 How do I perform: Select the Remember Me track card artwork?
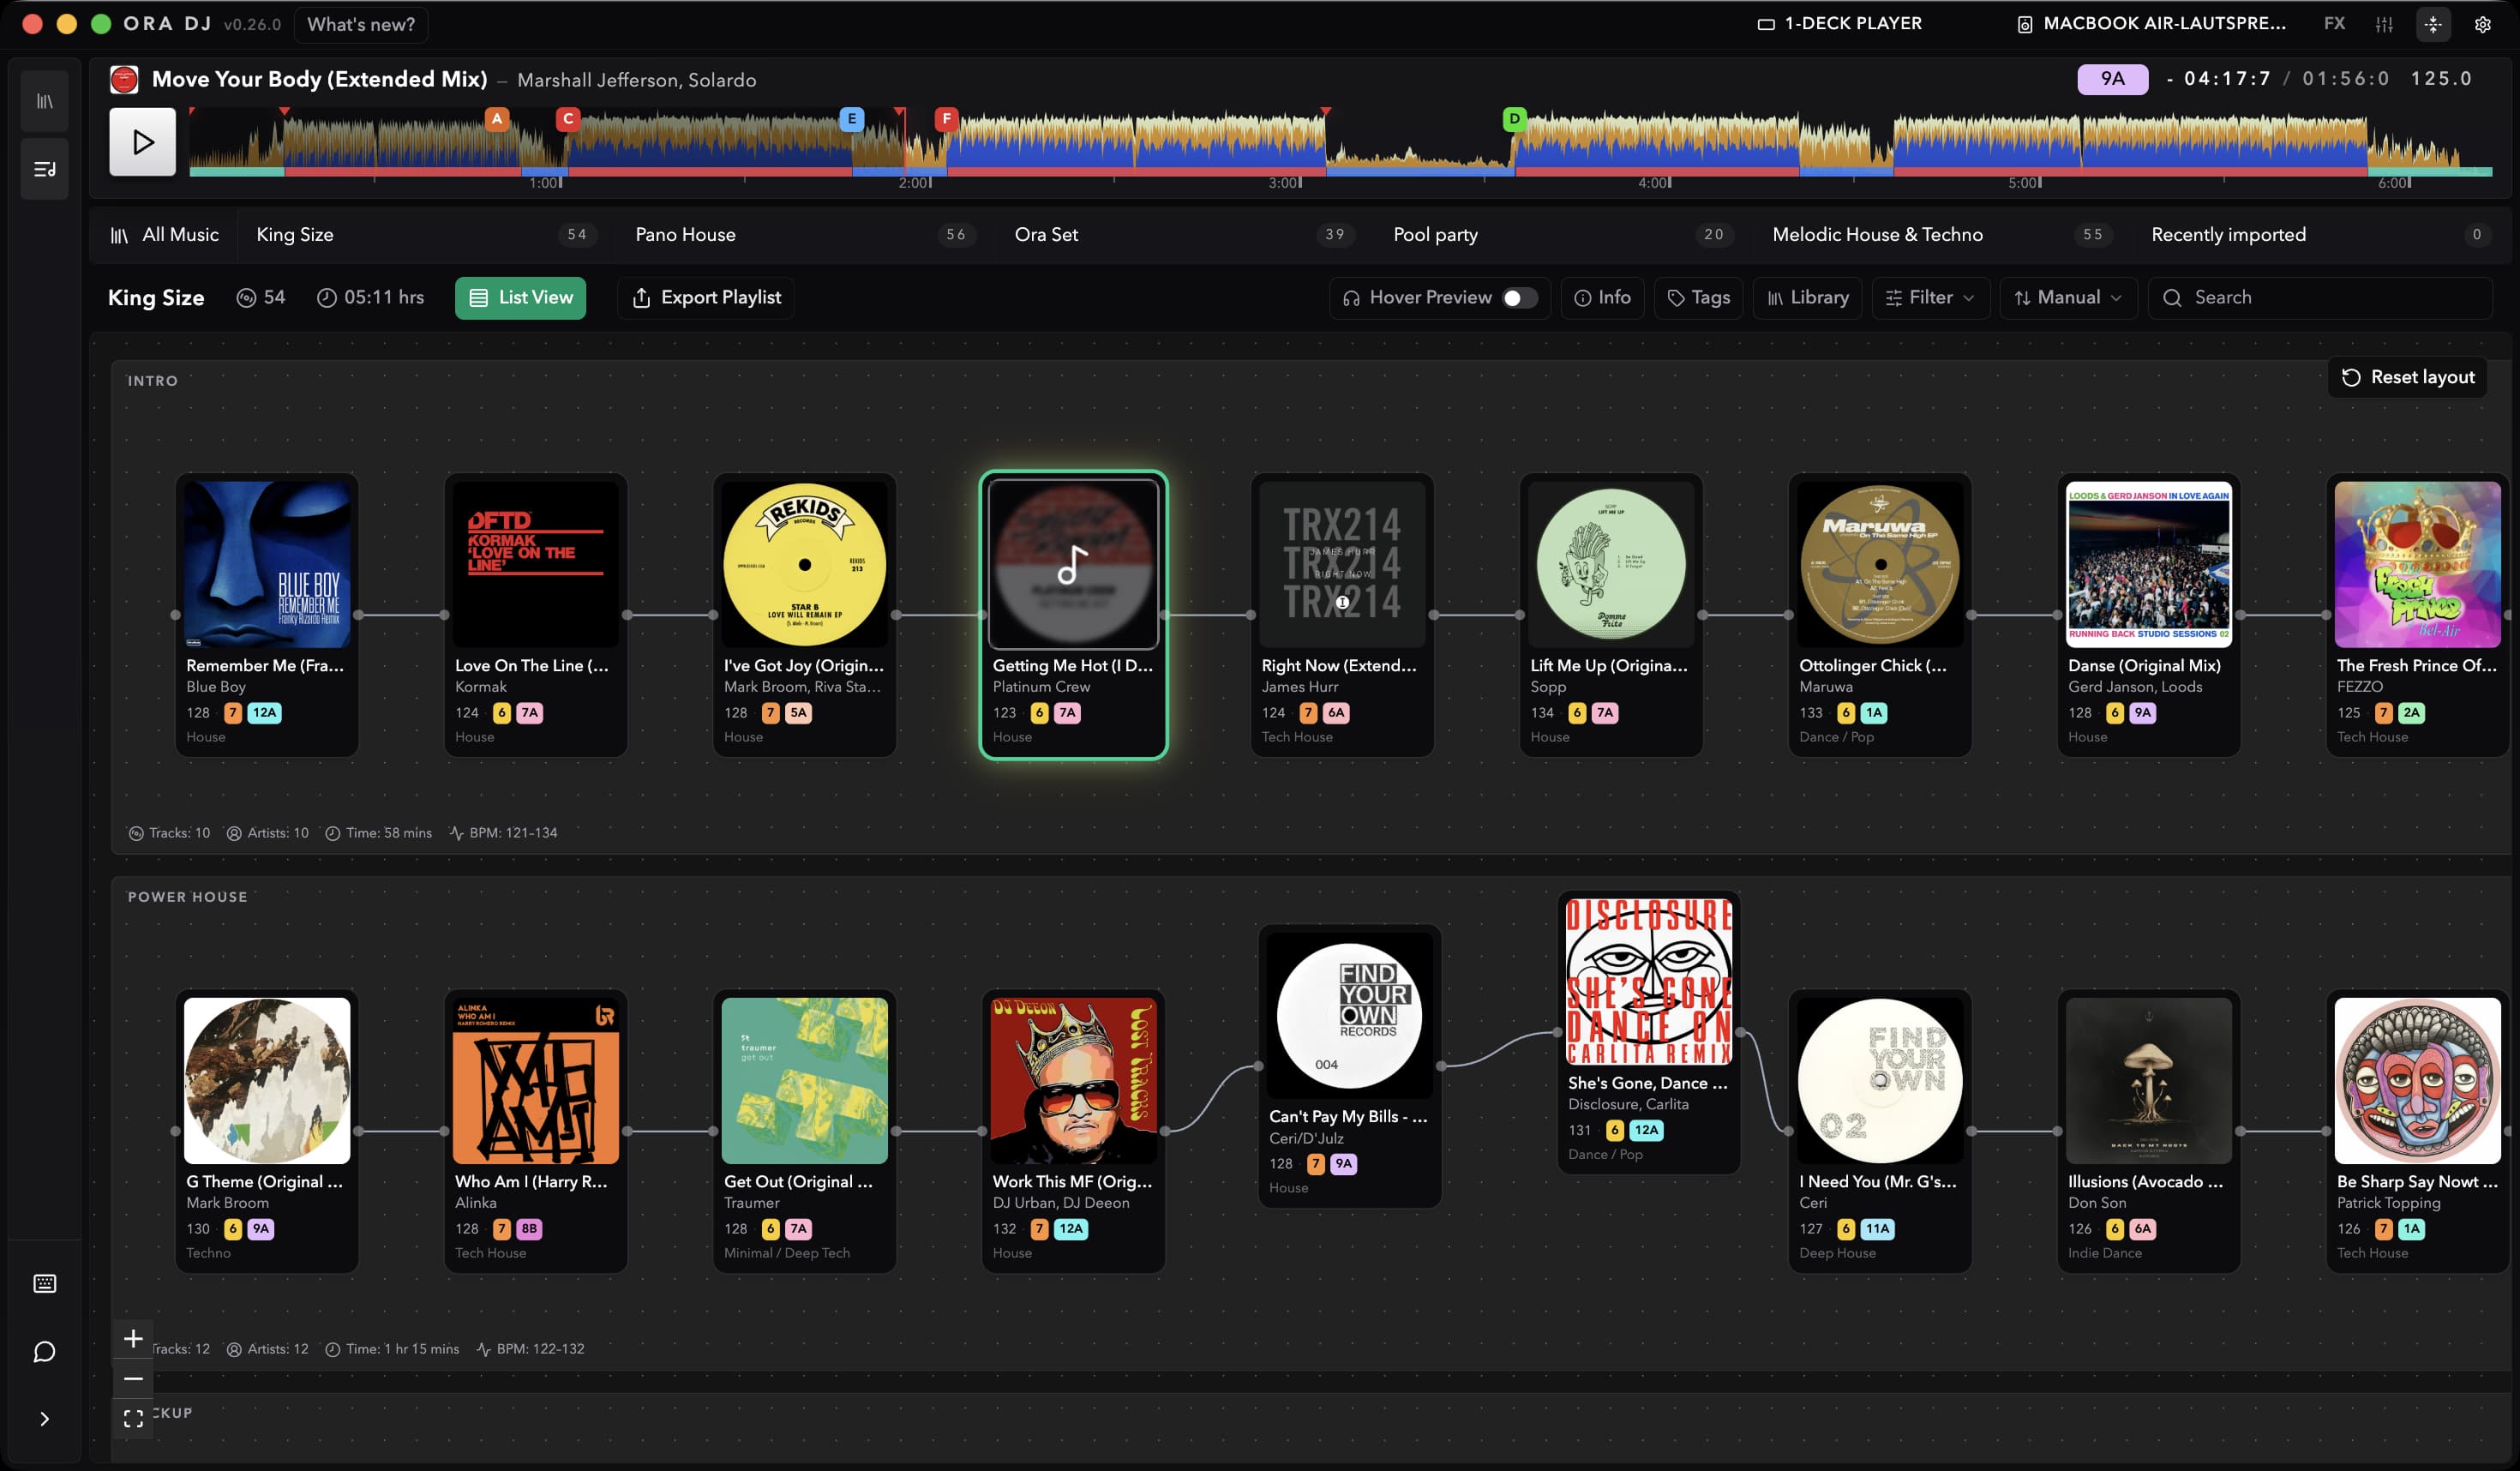click(267, 564)
